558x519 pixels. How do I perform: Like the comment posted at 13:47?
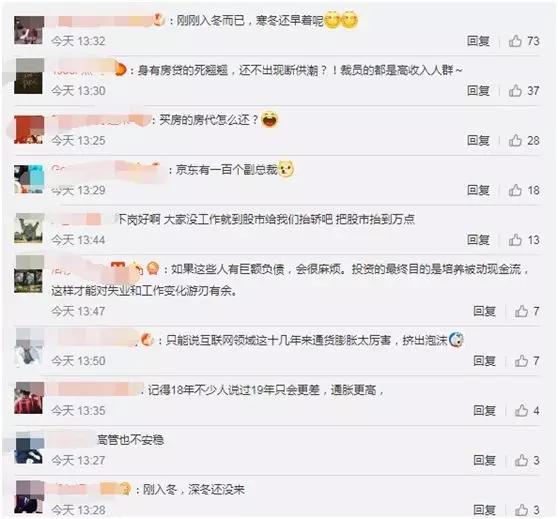click(x=521, y=311)
